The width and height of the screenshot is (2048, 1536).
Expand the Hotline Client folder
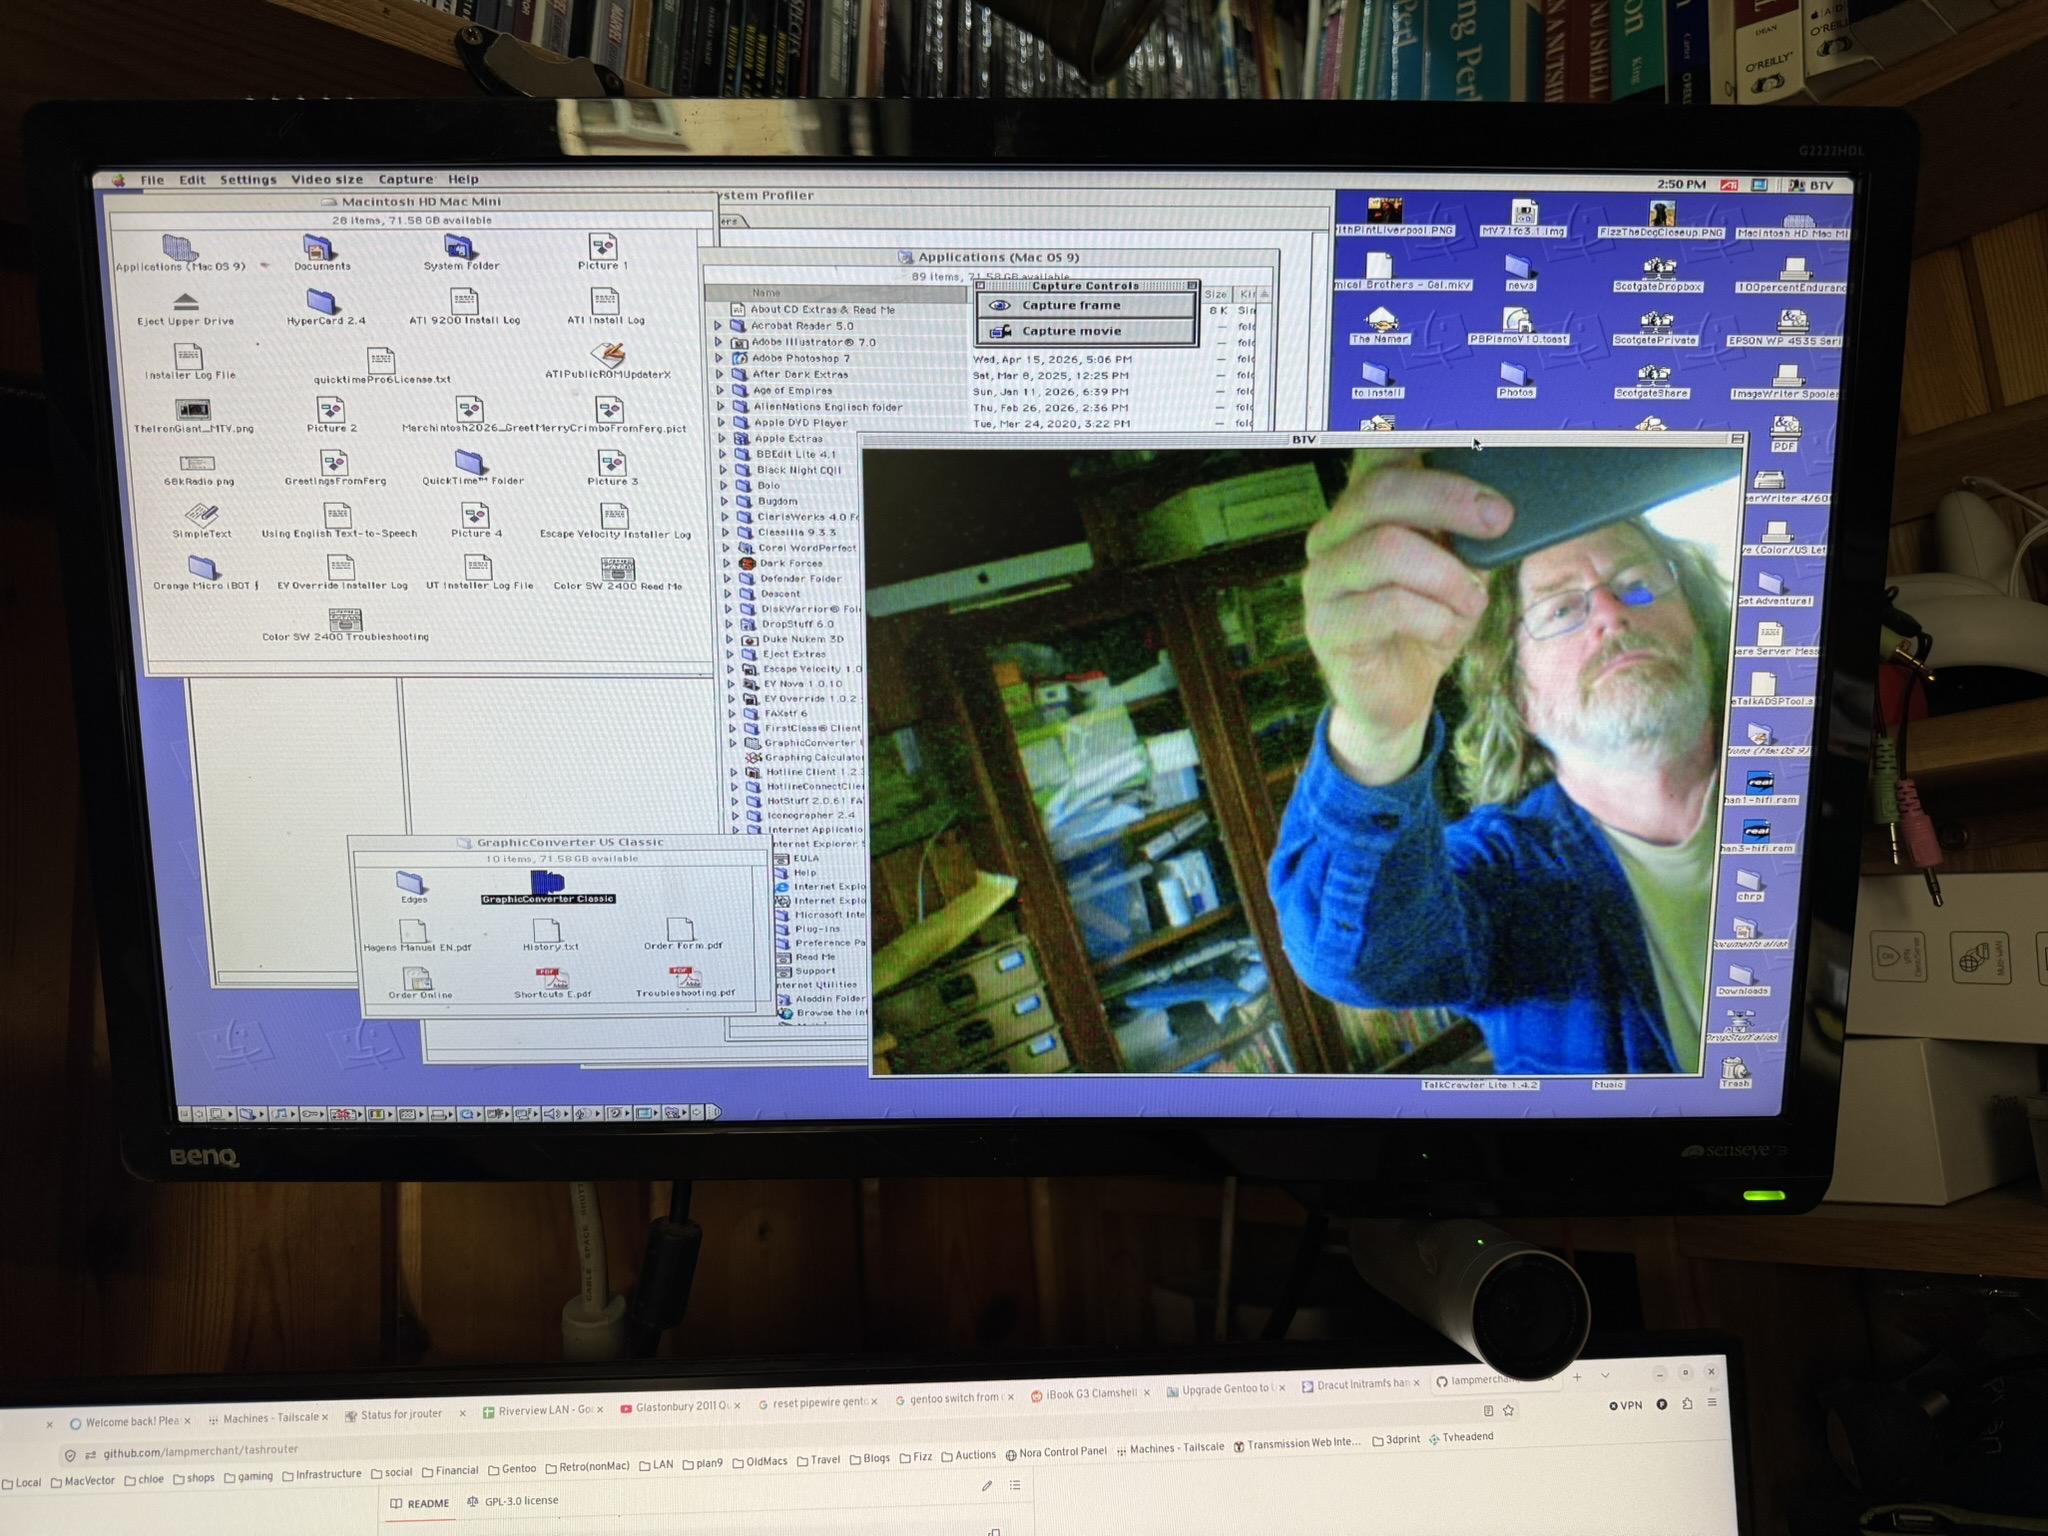734,772
